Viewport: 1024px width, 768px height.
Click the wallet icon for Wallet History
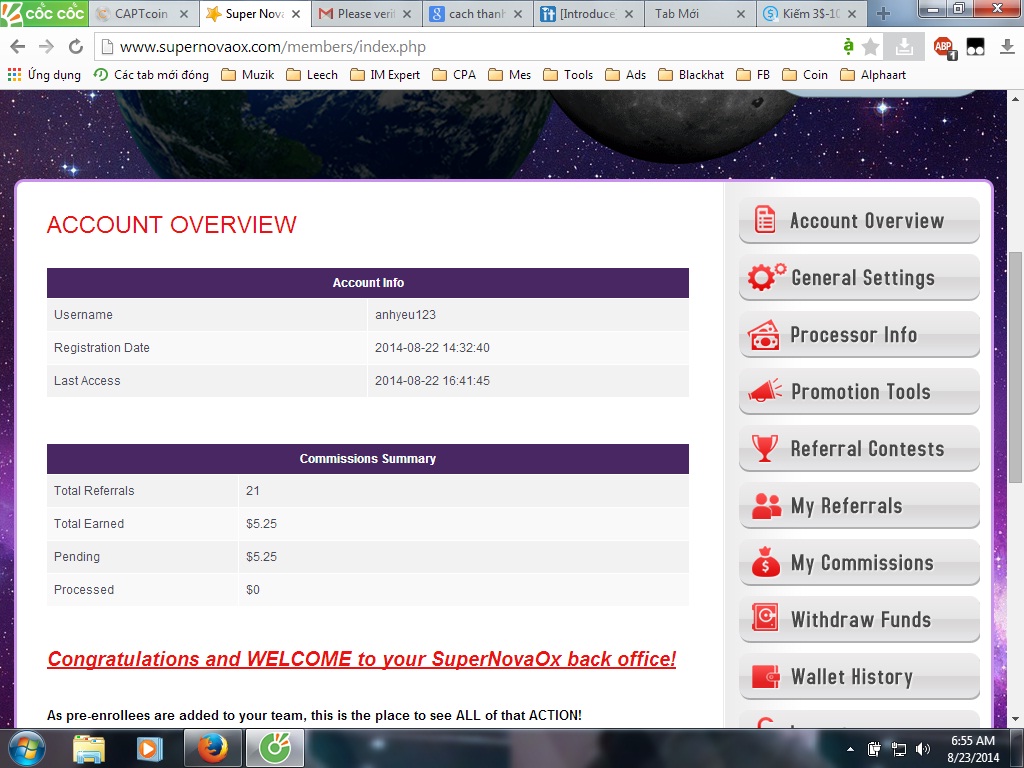pyautogui.click(x=765, y=676)
